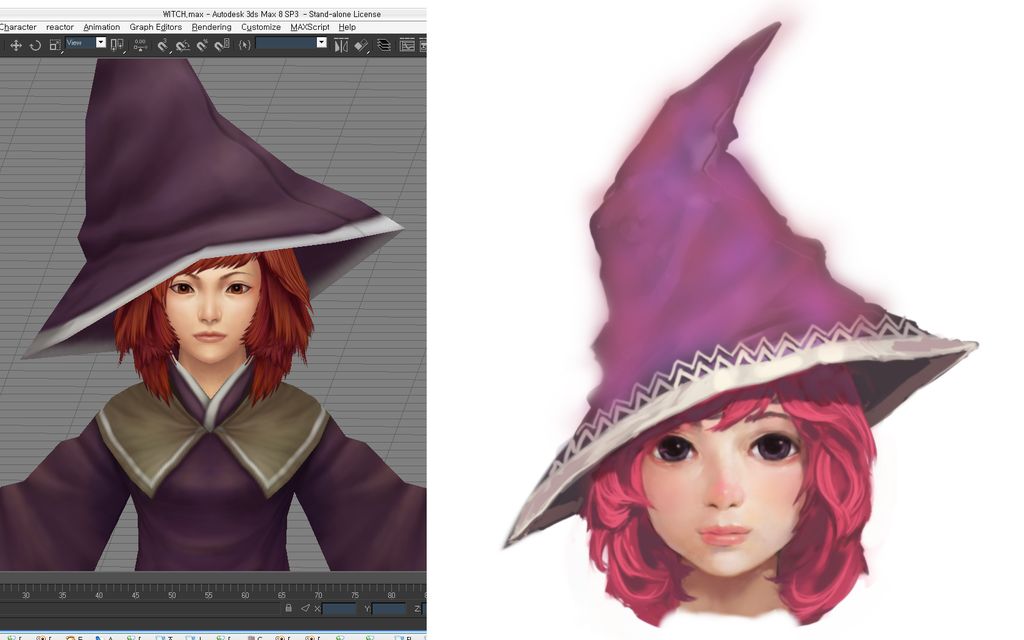Open the Named Selection Sets dropdown
The width and height of the screenshot is (1024, 640).
(x=291, y=43)
